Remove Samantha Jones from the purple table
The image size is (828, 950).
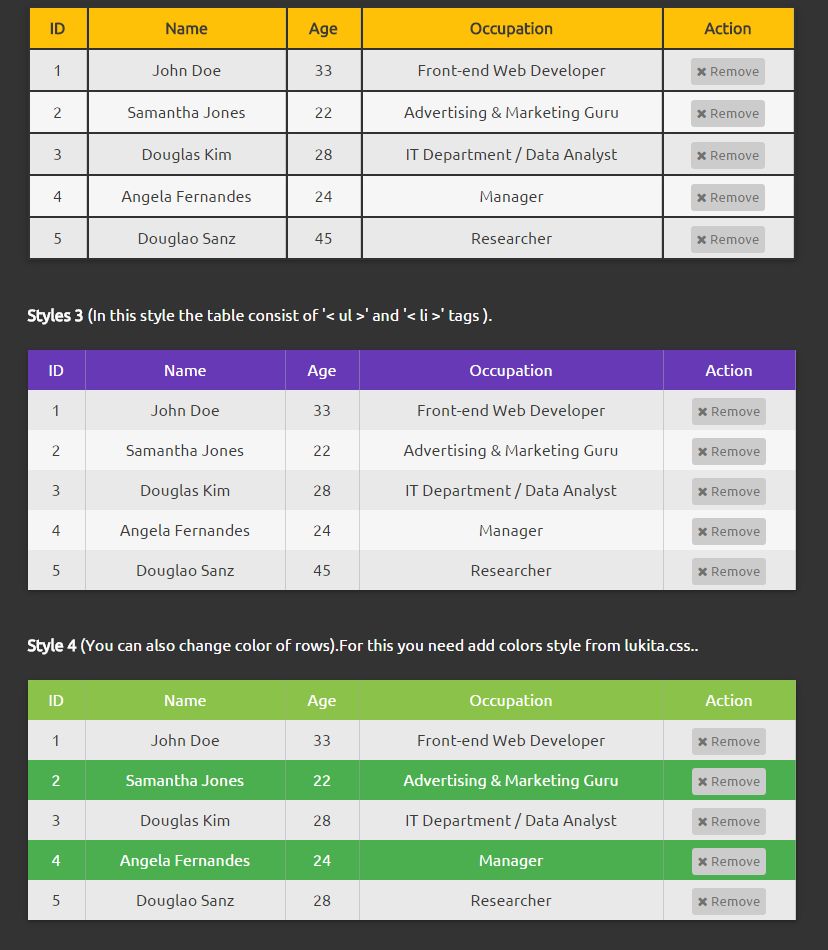pos(729,451)
